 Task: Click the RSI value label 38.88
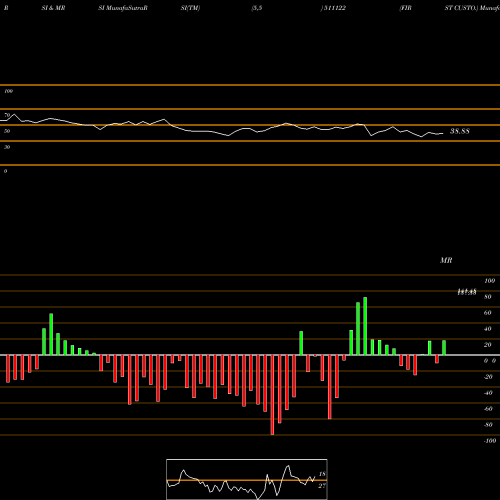(460, 131)
